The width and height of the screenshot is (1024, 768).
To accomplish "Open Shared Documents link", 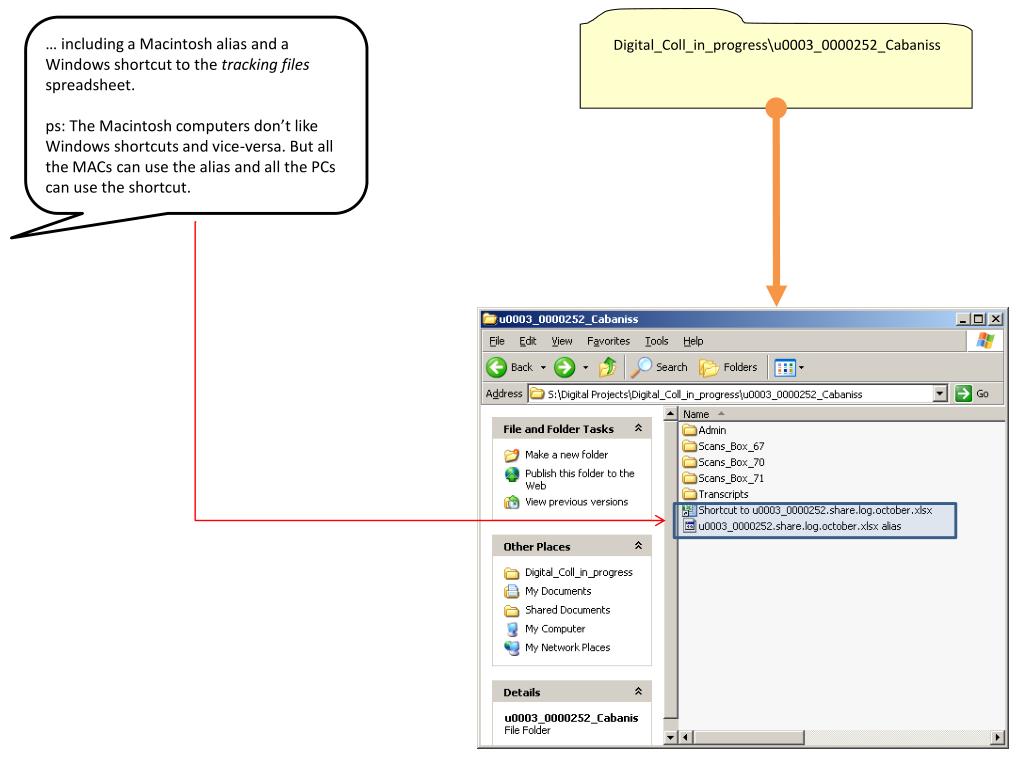I will point(568,610).
